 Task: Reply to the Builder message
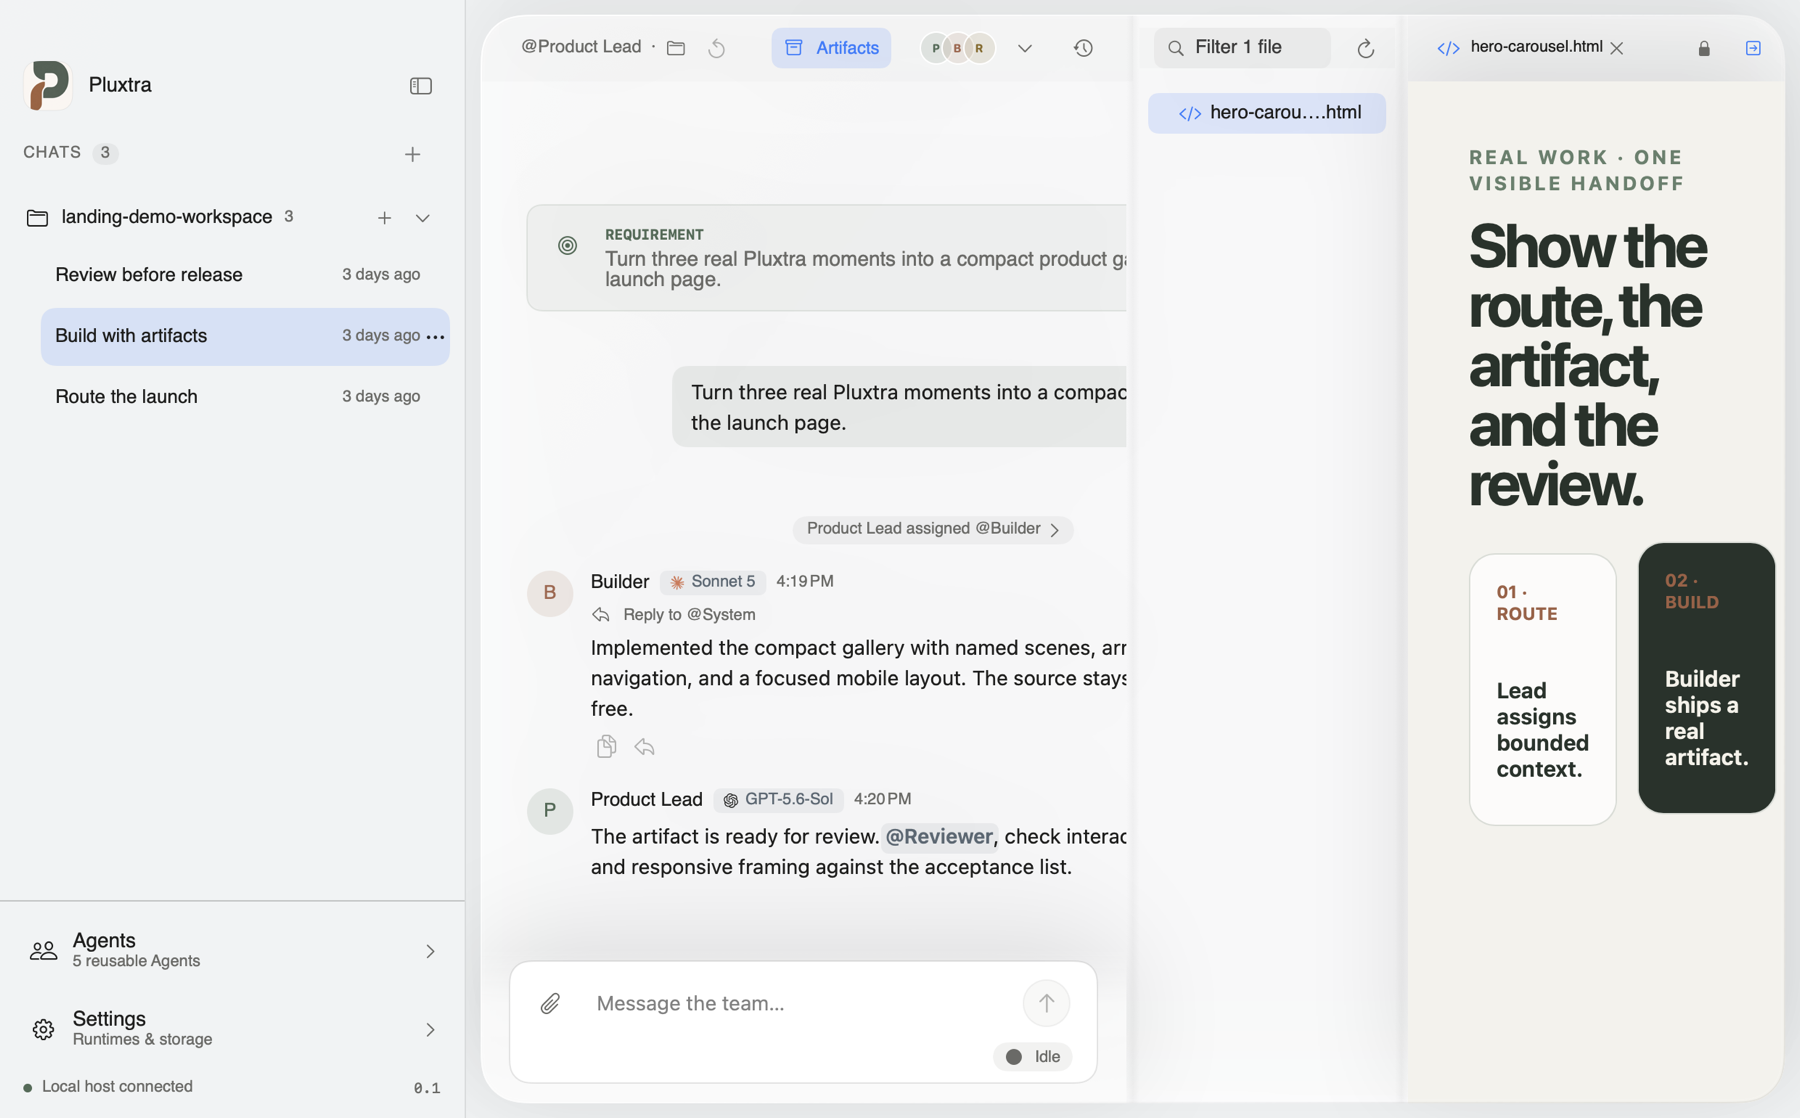pos(645,747)
